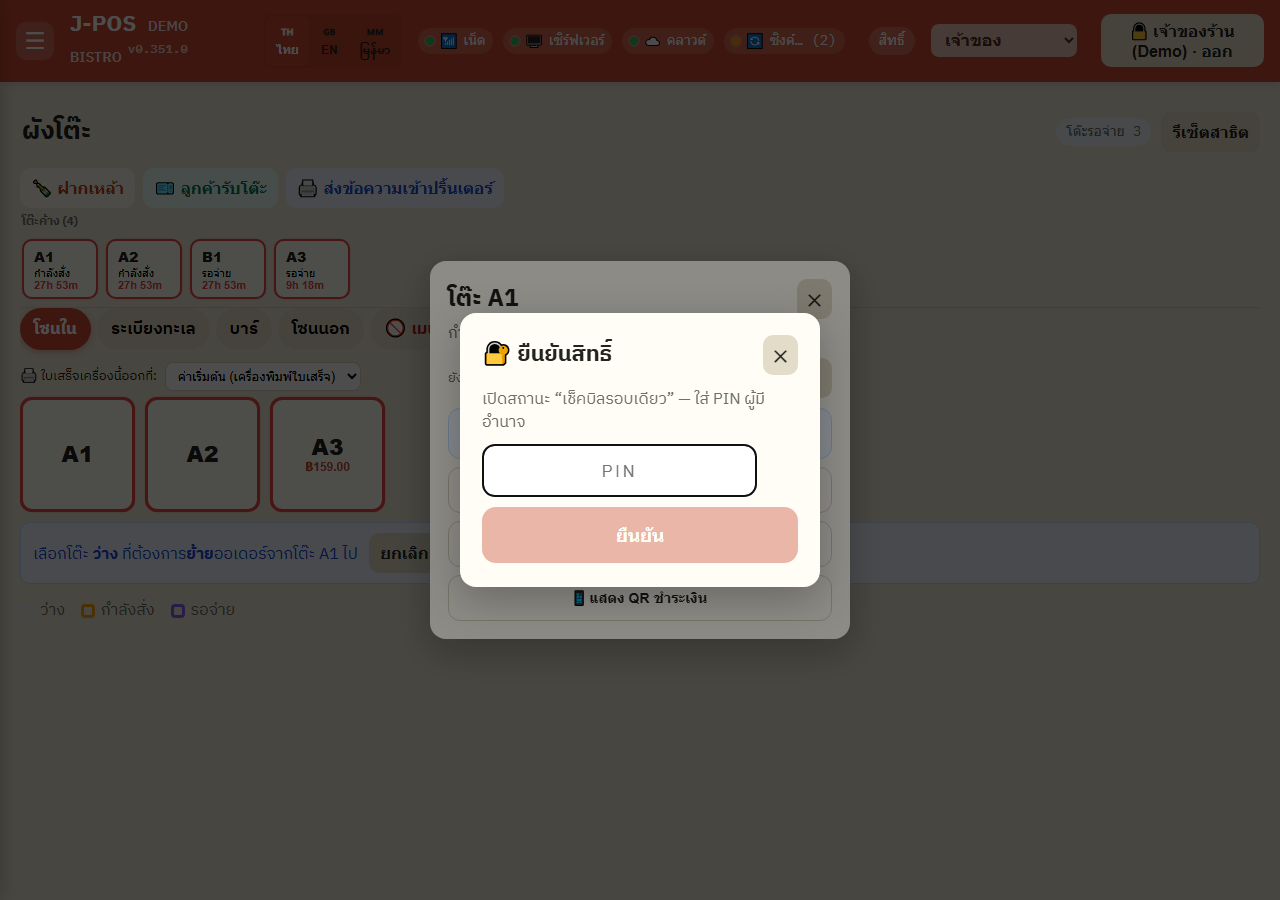
Task: Switch language to MM Burmese
Action: pos(375,41)
